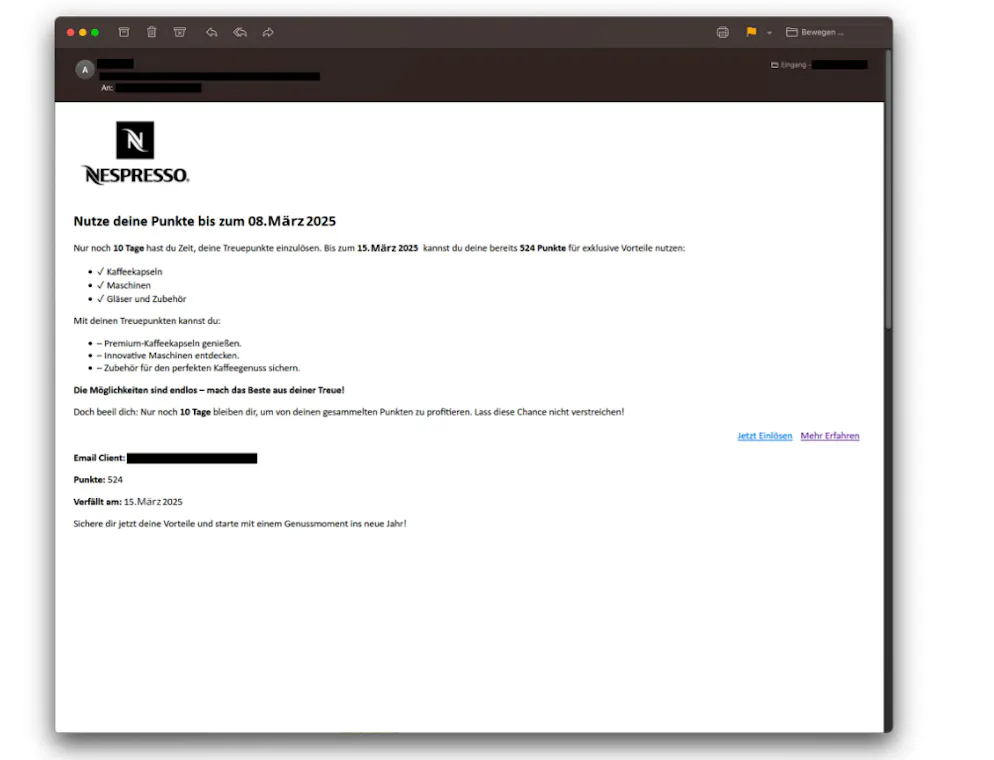Click 'Zubehör für den perfekten Kaffeegenuss sichern.' bullet
Screen dimensions: 994x760
tap(198, 368)
